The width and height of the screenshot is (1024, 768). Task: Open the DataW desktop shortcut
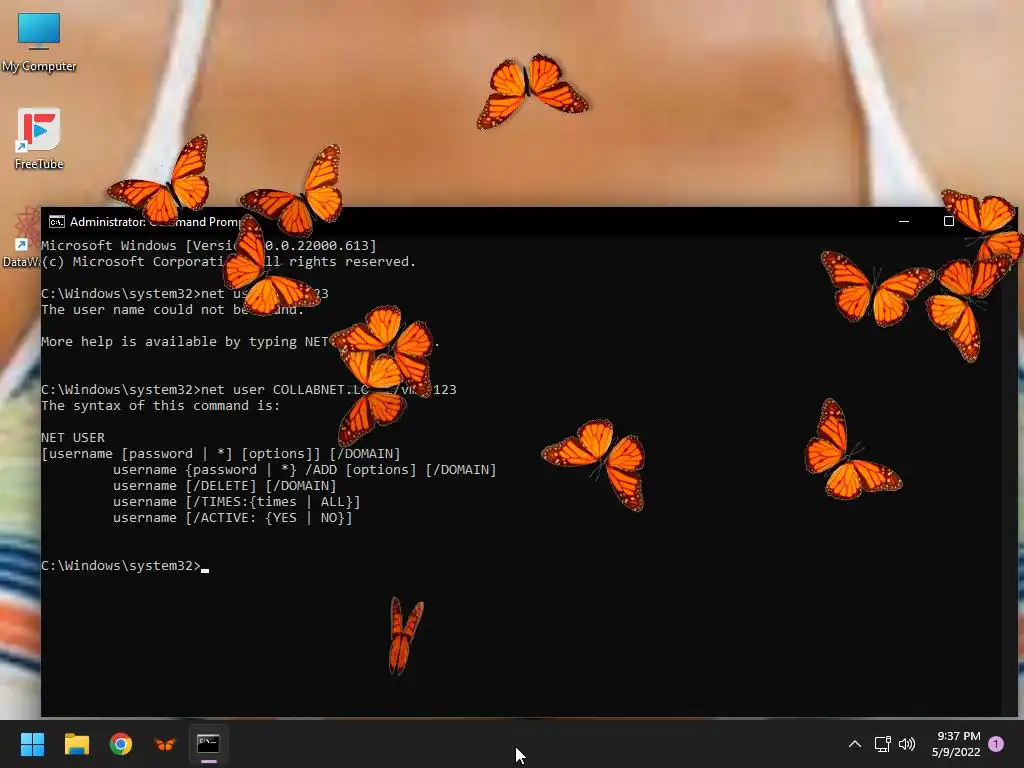point(21,237)
